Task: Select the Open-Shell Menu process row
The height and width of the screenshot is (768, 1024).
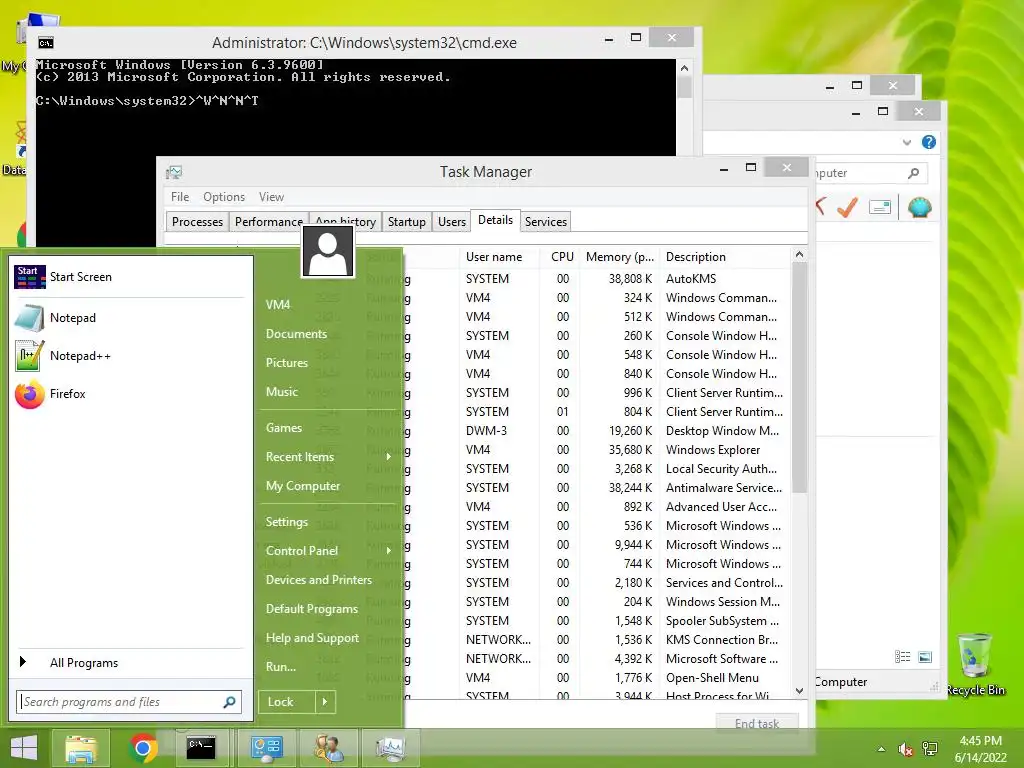Action: tap(598, 678)
